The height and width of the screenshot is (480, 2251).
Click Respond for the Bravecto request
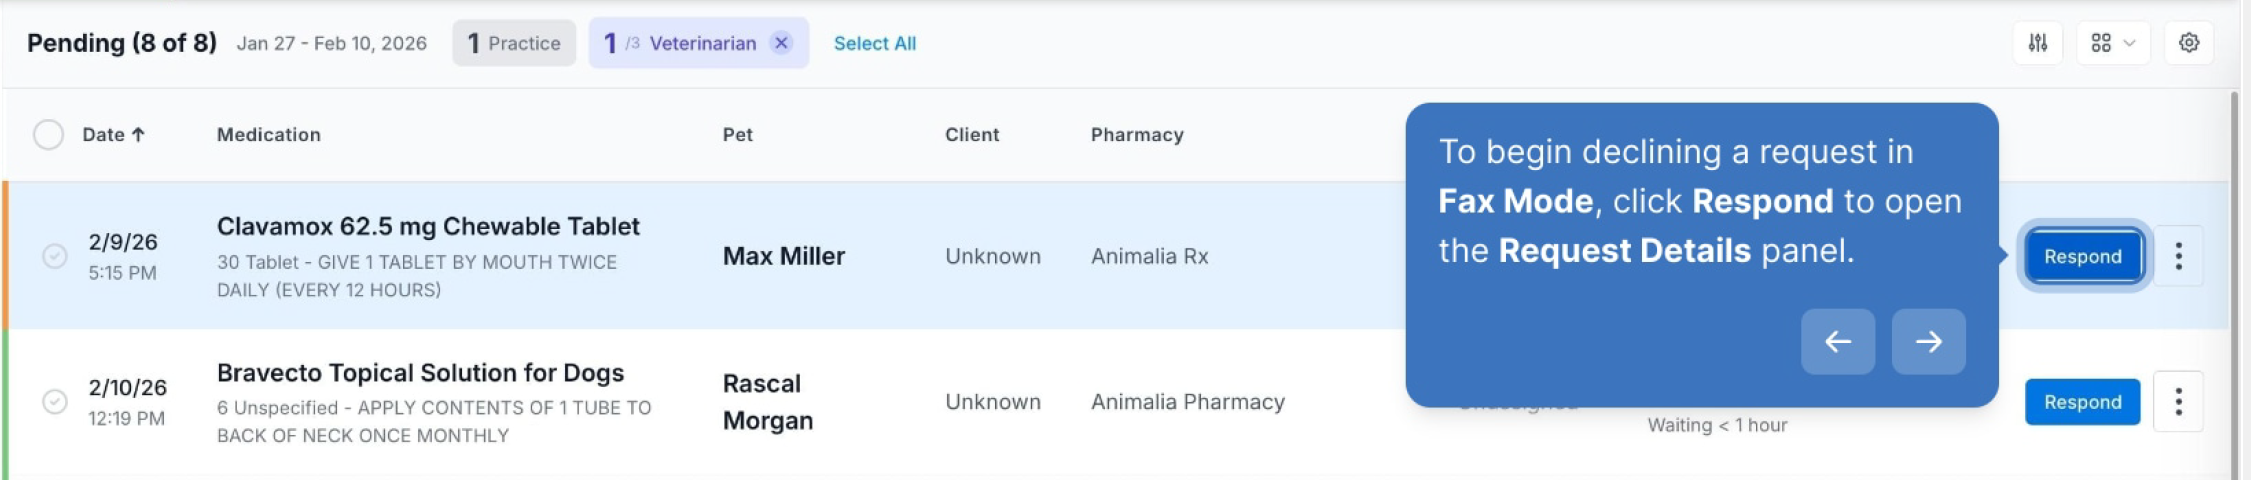(x=2082, y=402)
